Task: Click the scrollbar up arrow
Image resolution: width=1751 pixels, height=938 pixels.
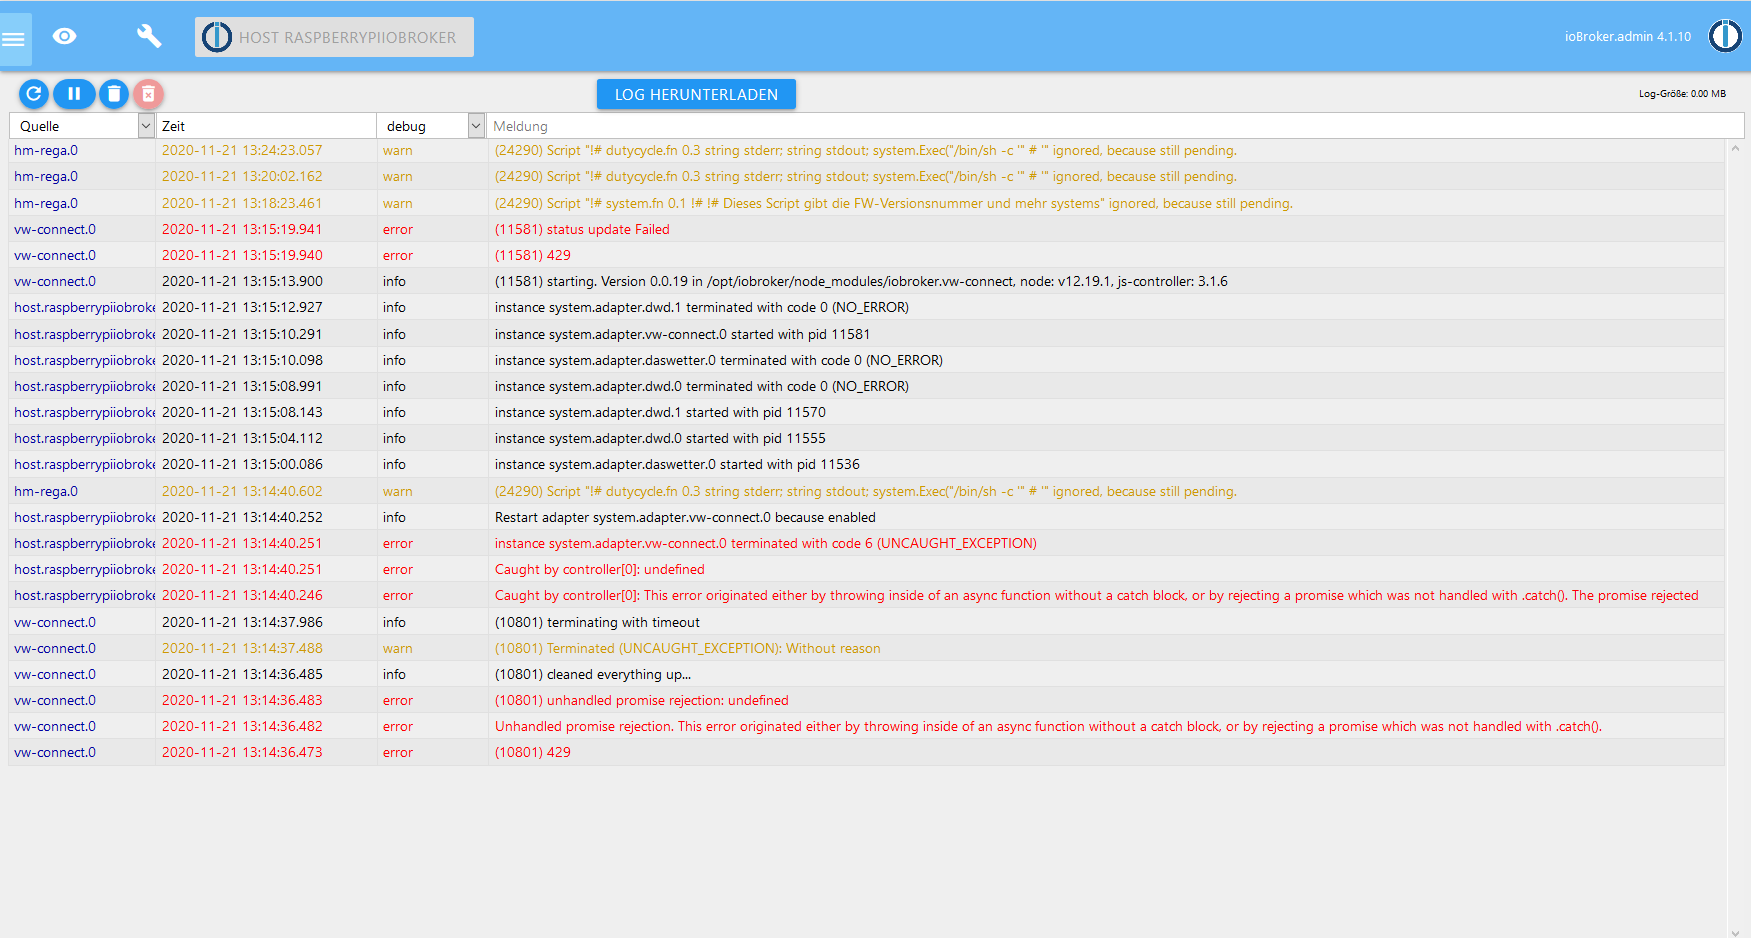Action: (1735, 148)
